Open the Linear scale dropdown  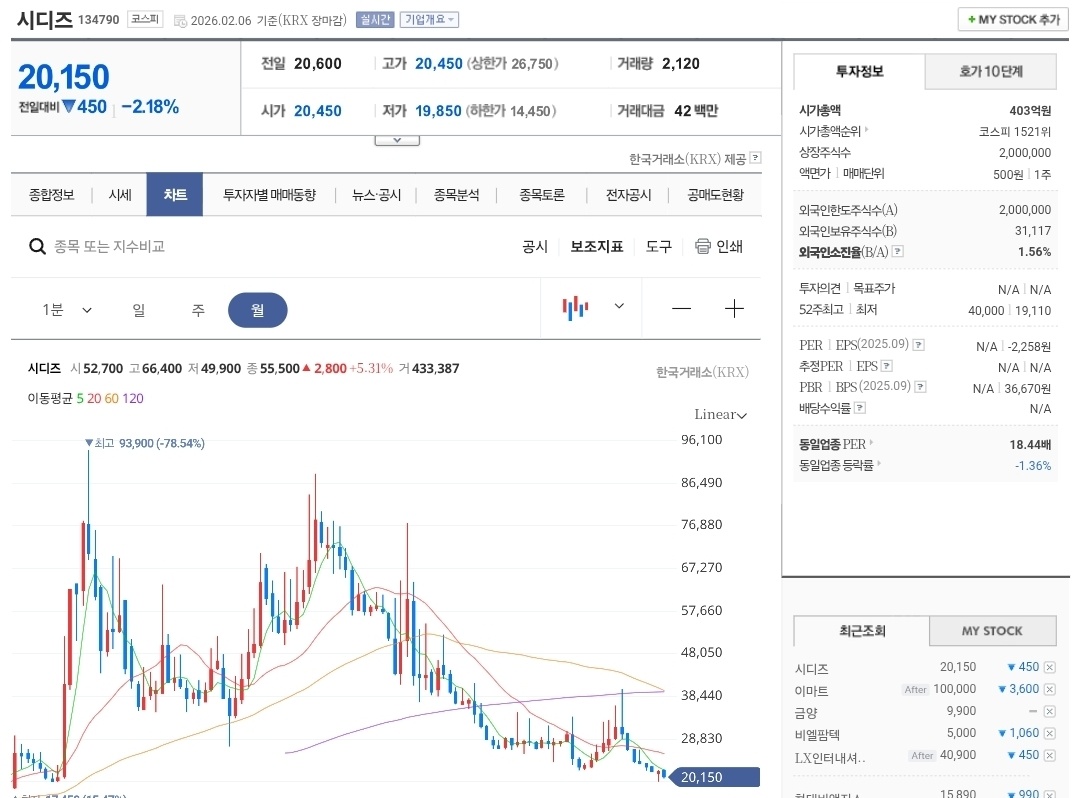[720, 414]
